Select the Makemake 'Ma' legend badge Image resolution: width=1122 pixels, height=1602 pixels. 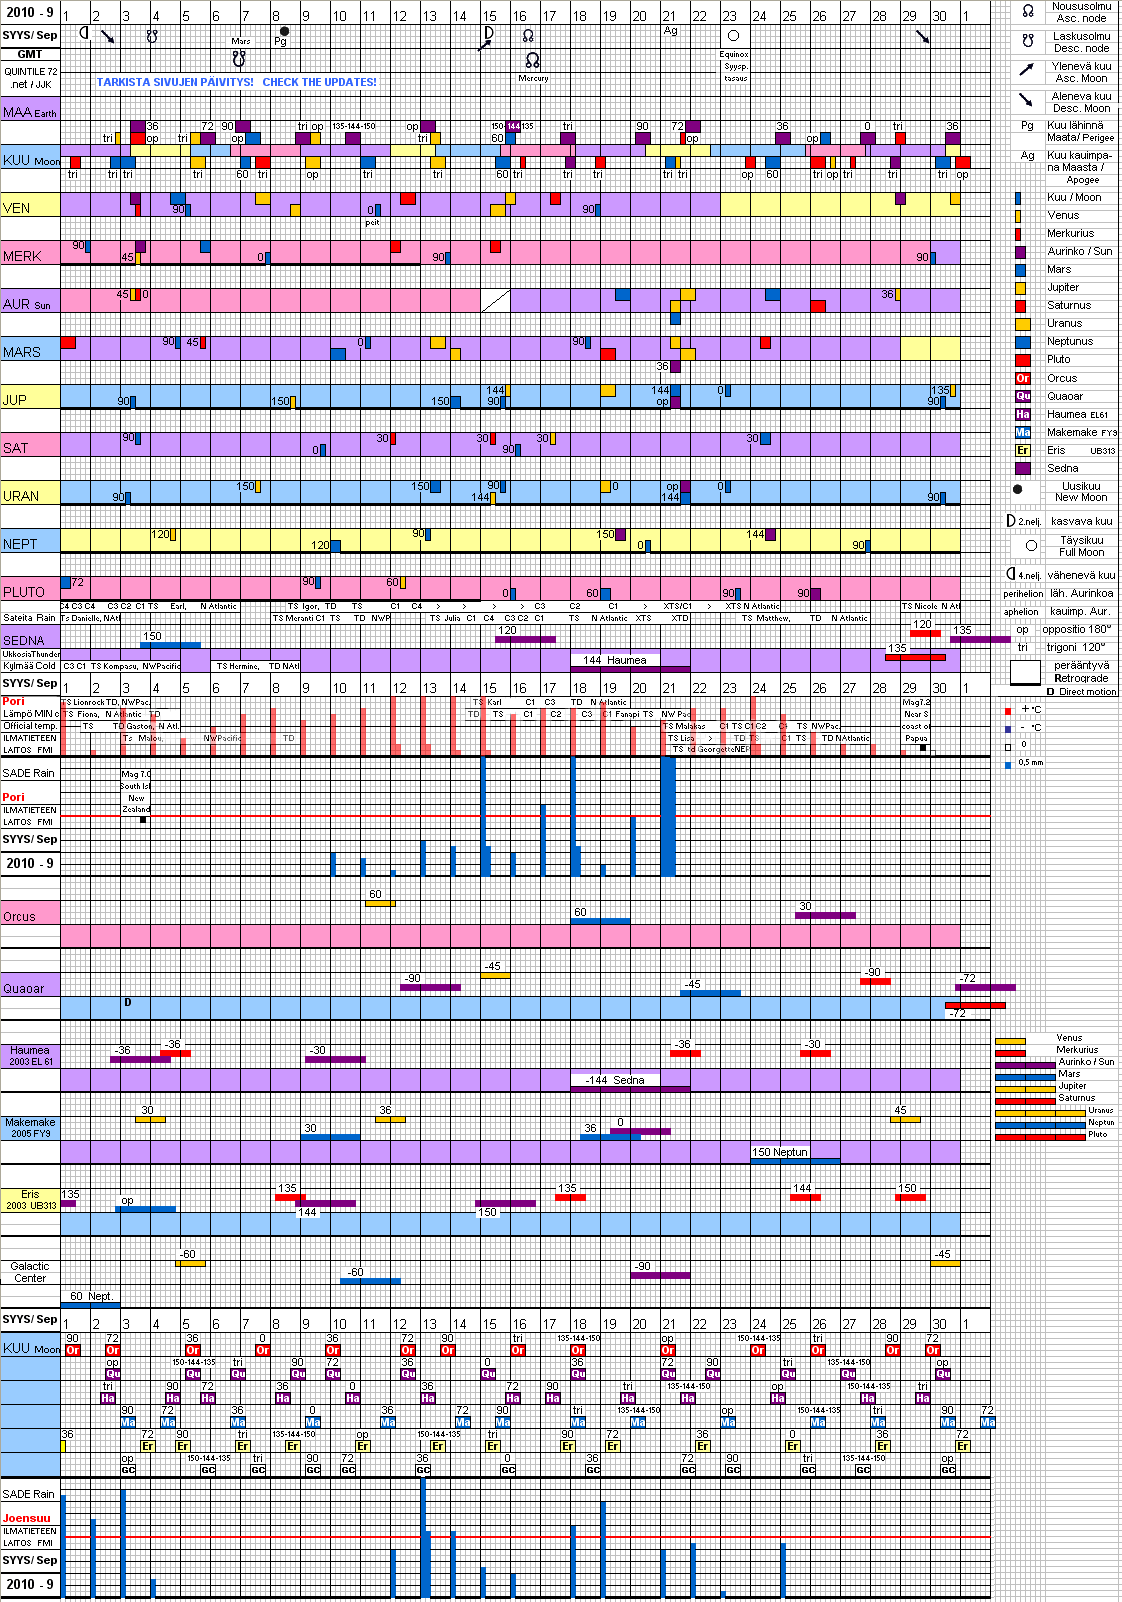pos(1022,432)
